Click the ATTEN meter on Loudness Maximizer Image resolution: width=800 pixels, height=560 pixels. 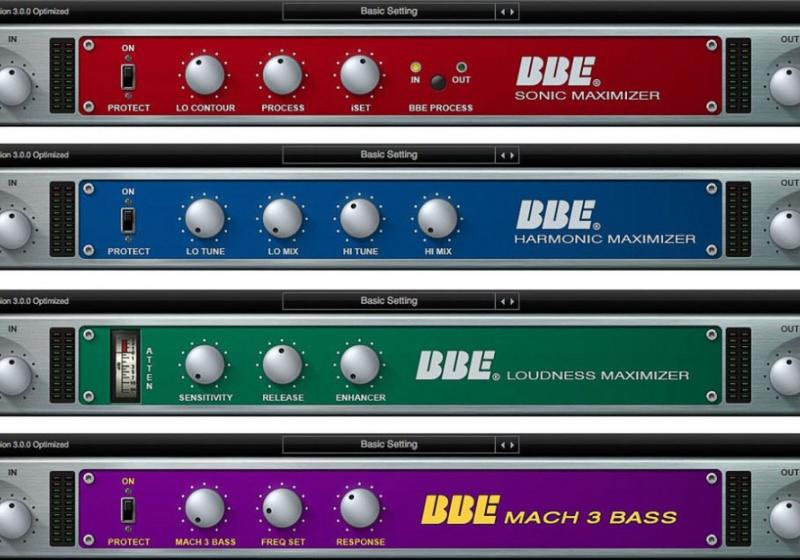coord(126,366)
